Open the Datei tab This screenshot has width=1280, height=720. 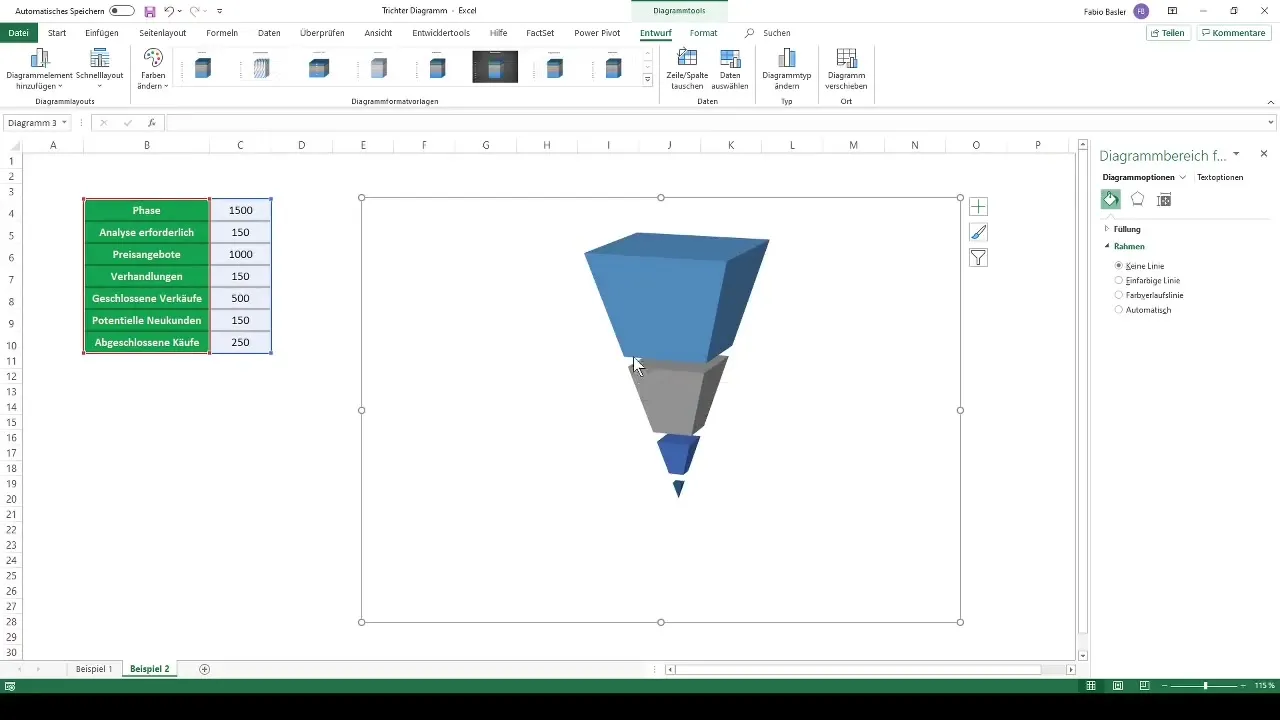click(x=17, y=33)
